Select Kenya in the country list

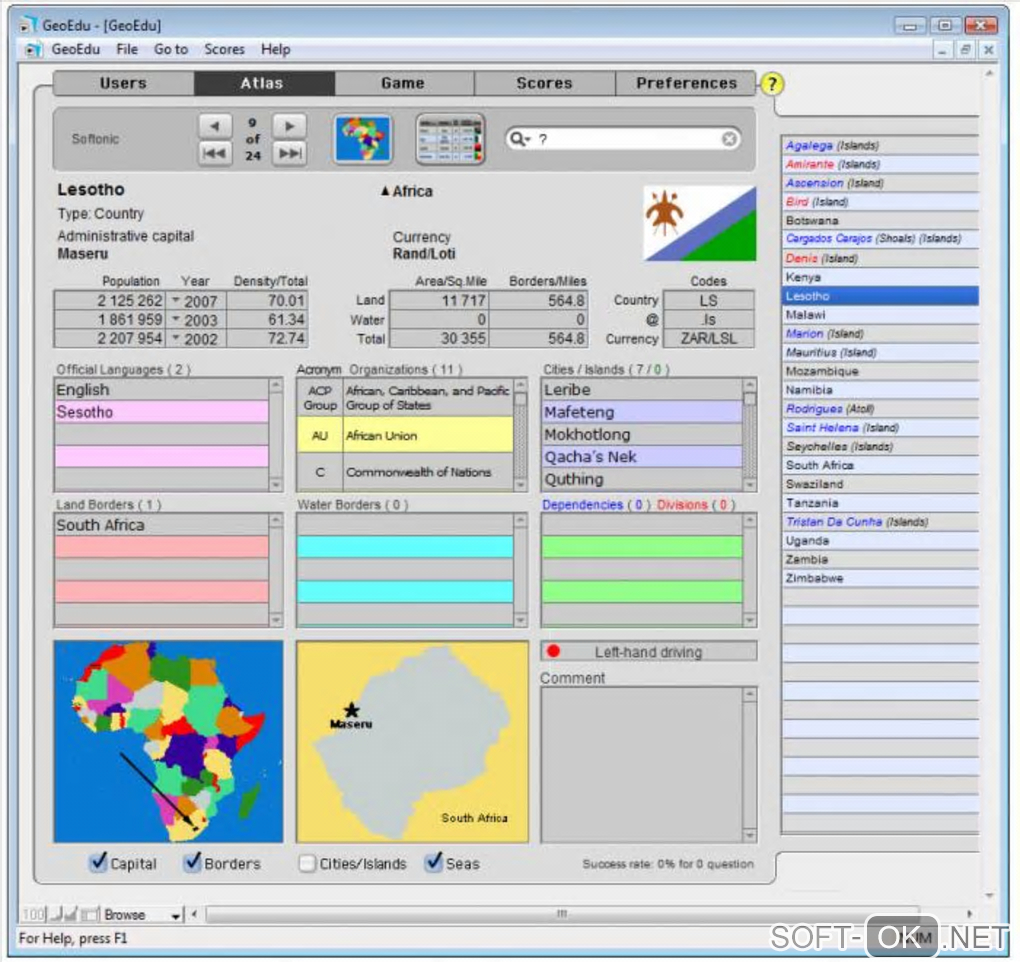click(881, 277)
